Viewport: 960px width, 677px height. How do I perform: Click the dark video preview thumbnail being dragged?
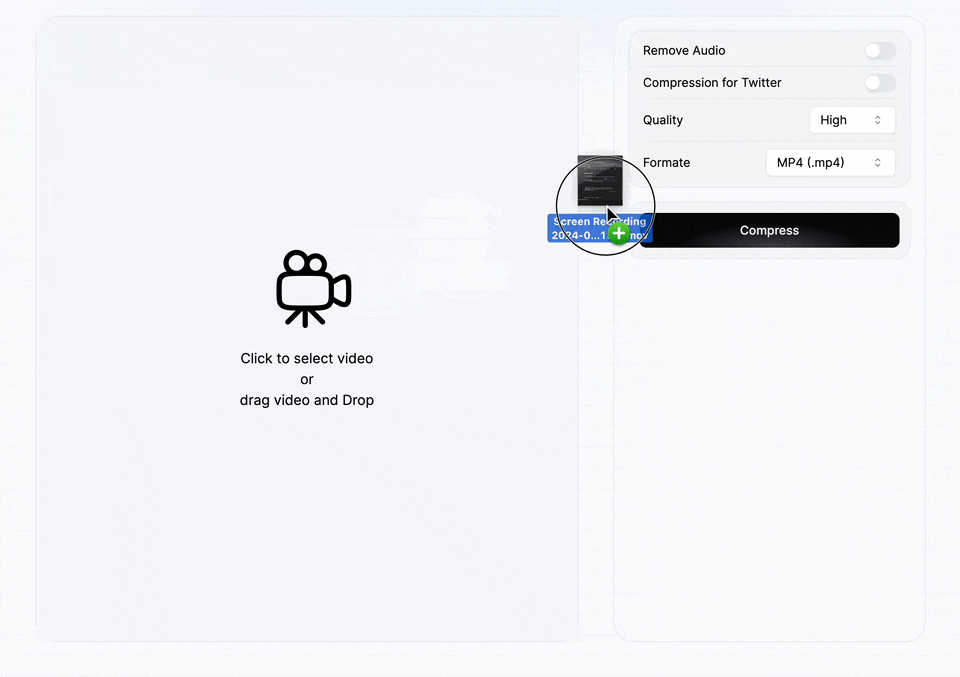(600, 181)
